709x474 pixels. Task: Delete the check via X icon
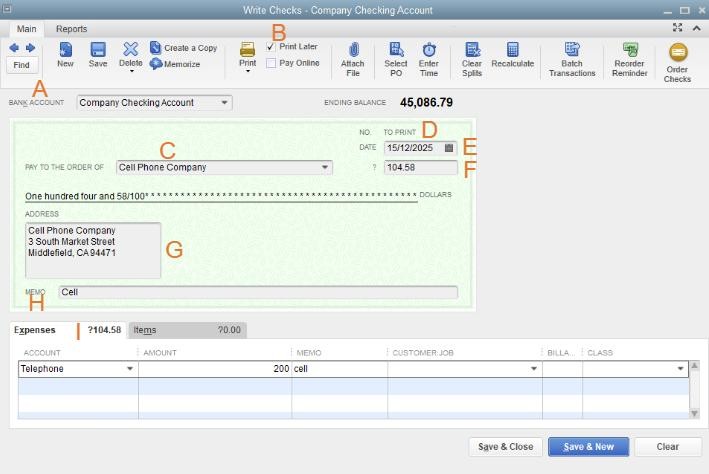[131, 49]
